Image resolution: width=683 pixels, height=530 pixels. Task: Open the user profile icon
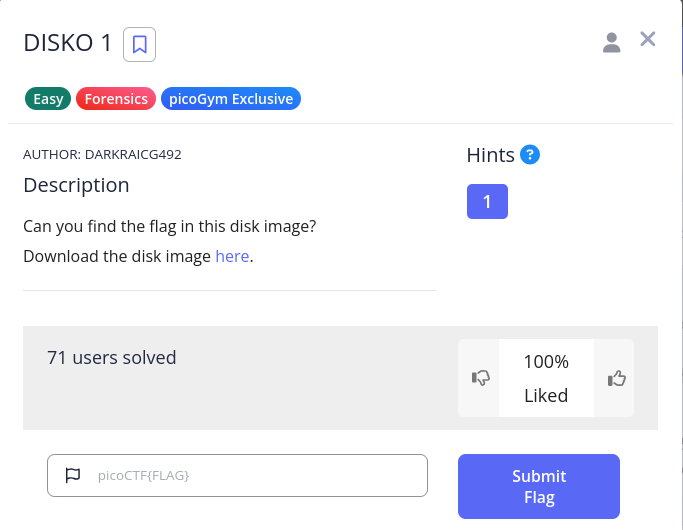point(612,43)
